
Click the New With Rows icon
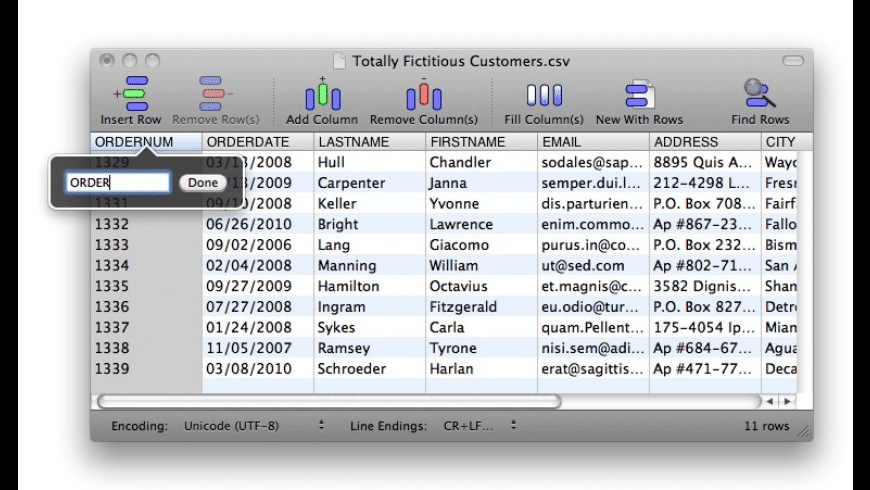coord(639,95)
